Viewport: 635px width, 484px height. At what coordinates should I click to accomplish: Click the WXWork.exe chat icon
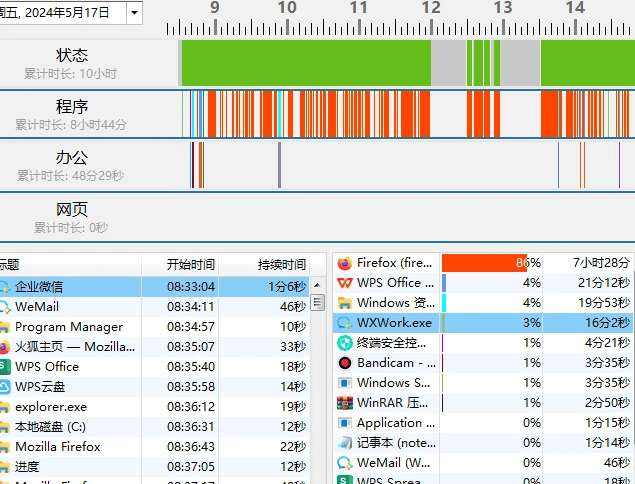(x=345, y=323)
